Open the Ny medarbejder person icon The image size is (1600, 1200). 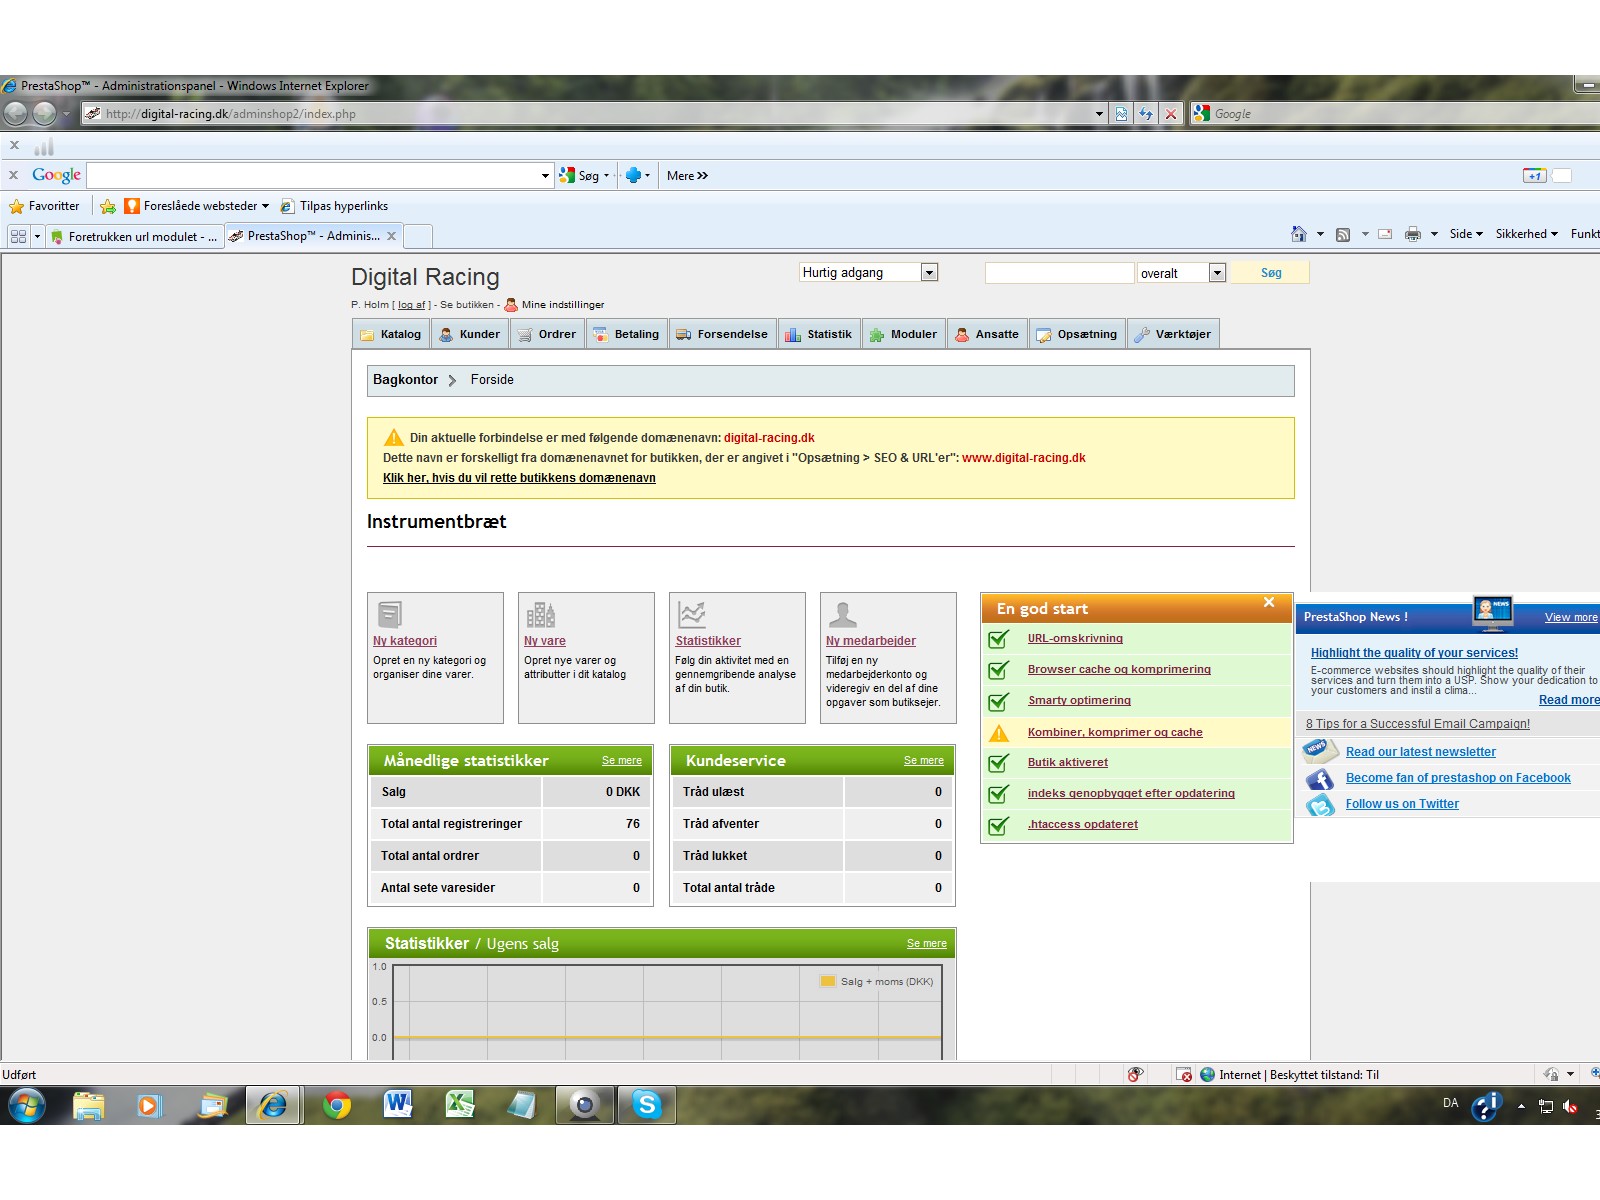pyautogui.click(x=843, y=614)
